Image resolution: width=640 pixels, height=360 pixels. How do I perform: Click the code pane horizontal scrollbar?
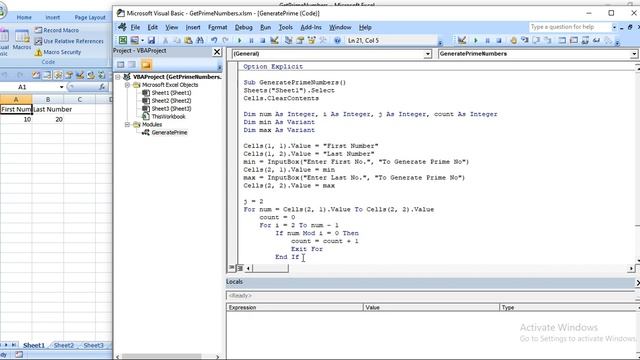[439, 268]
